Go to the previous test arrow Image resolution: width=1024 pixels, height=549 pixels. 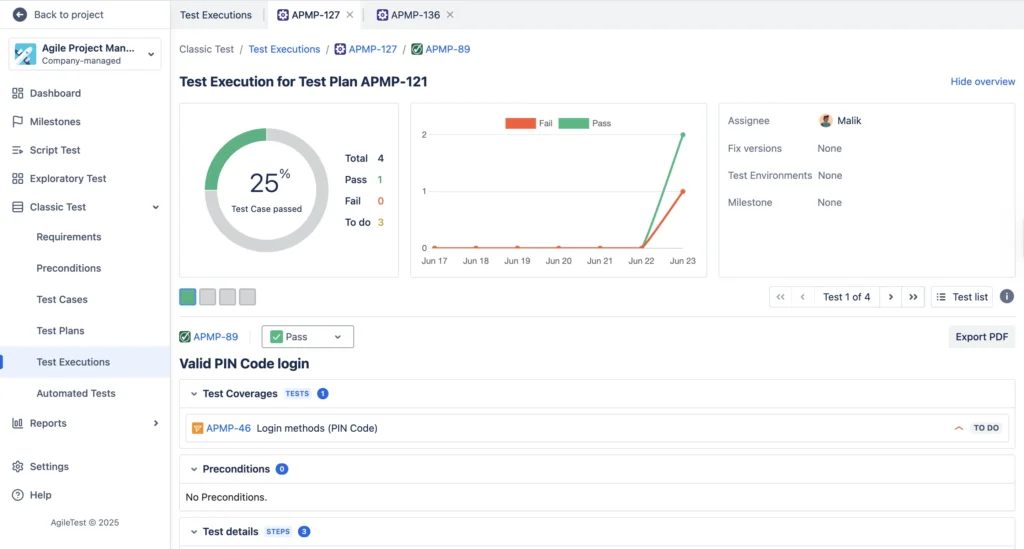tap(803, 297)
